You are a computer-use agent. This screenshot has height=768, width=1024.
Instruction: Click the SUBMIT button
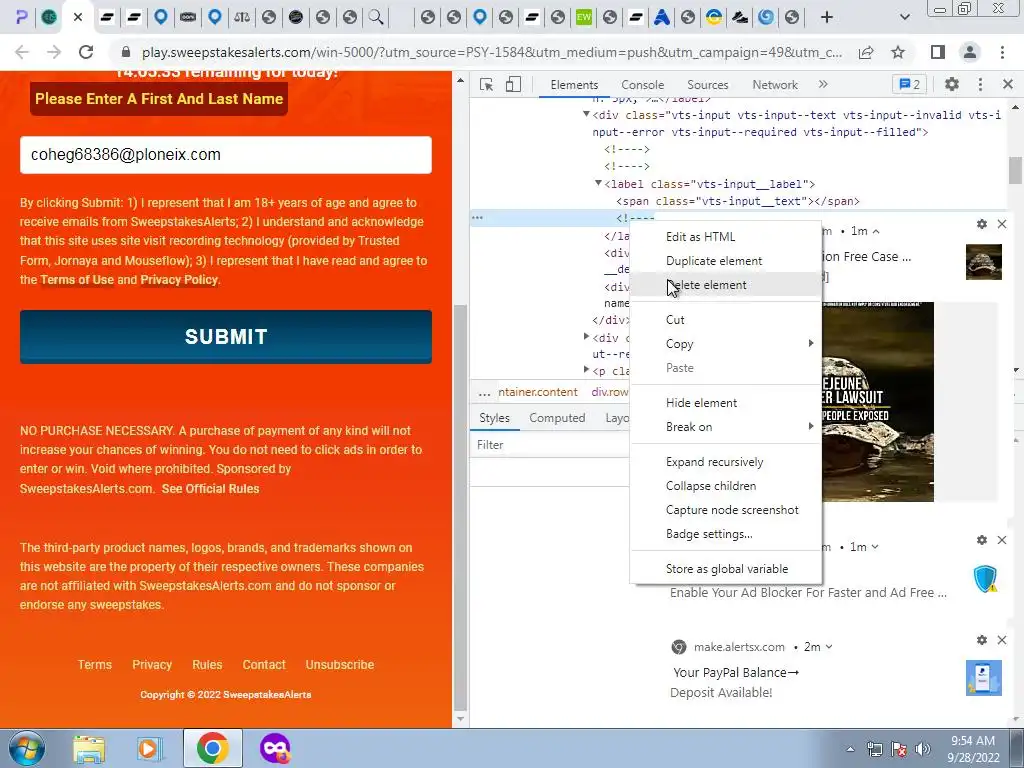click(x=226, y=337)
